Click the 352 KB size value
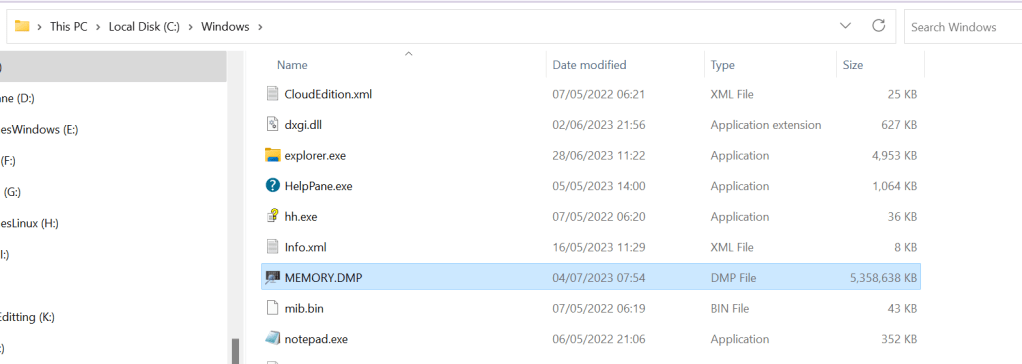 (900, 339)
